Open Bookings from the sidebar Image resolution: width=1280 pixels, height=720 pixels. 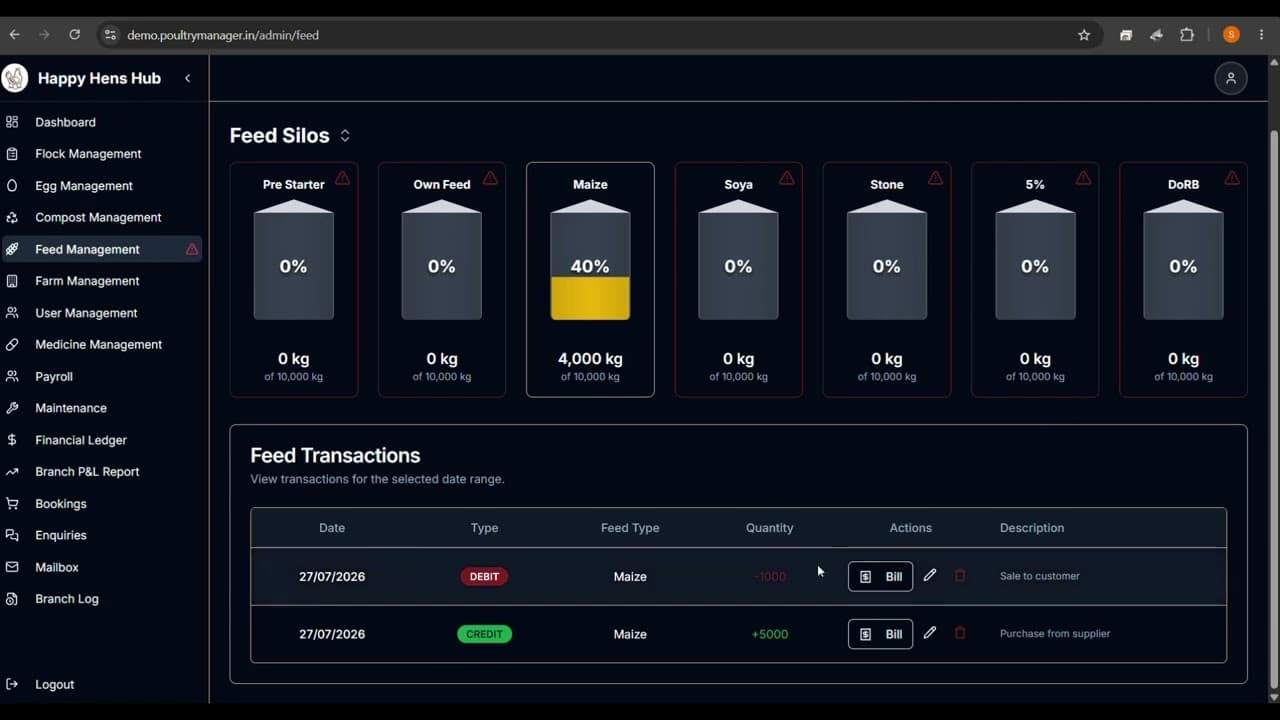point(101,504)
